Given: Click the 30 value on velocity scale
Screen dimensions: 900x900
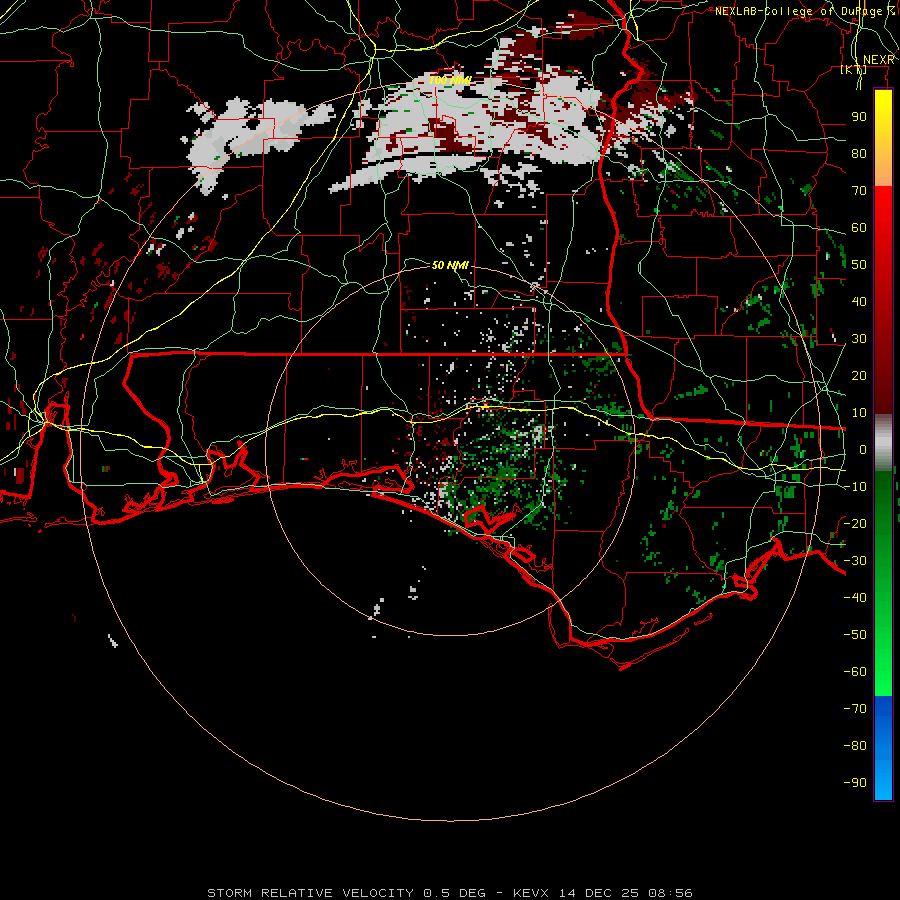Looking at the screenshot, I should pyautogui.click(x=859, y=339).
